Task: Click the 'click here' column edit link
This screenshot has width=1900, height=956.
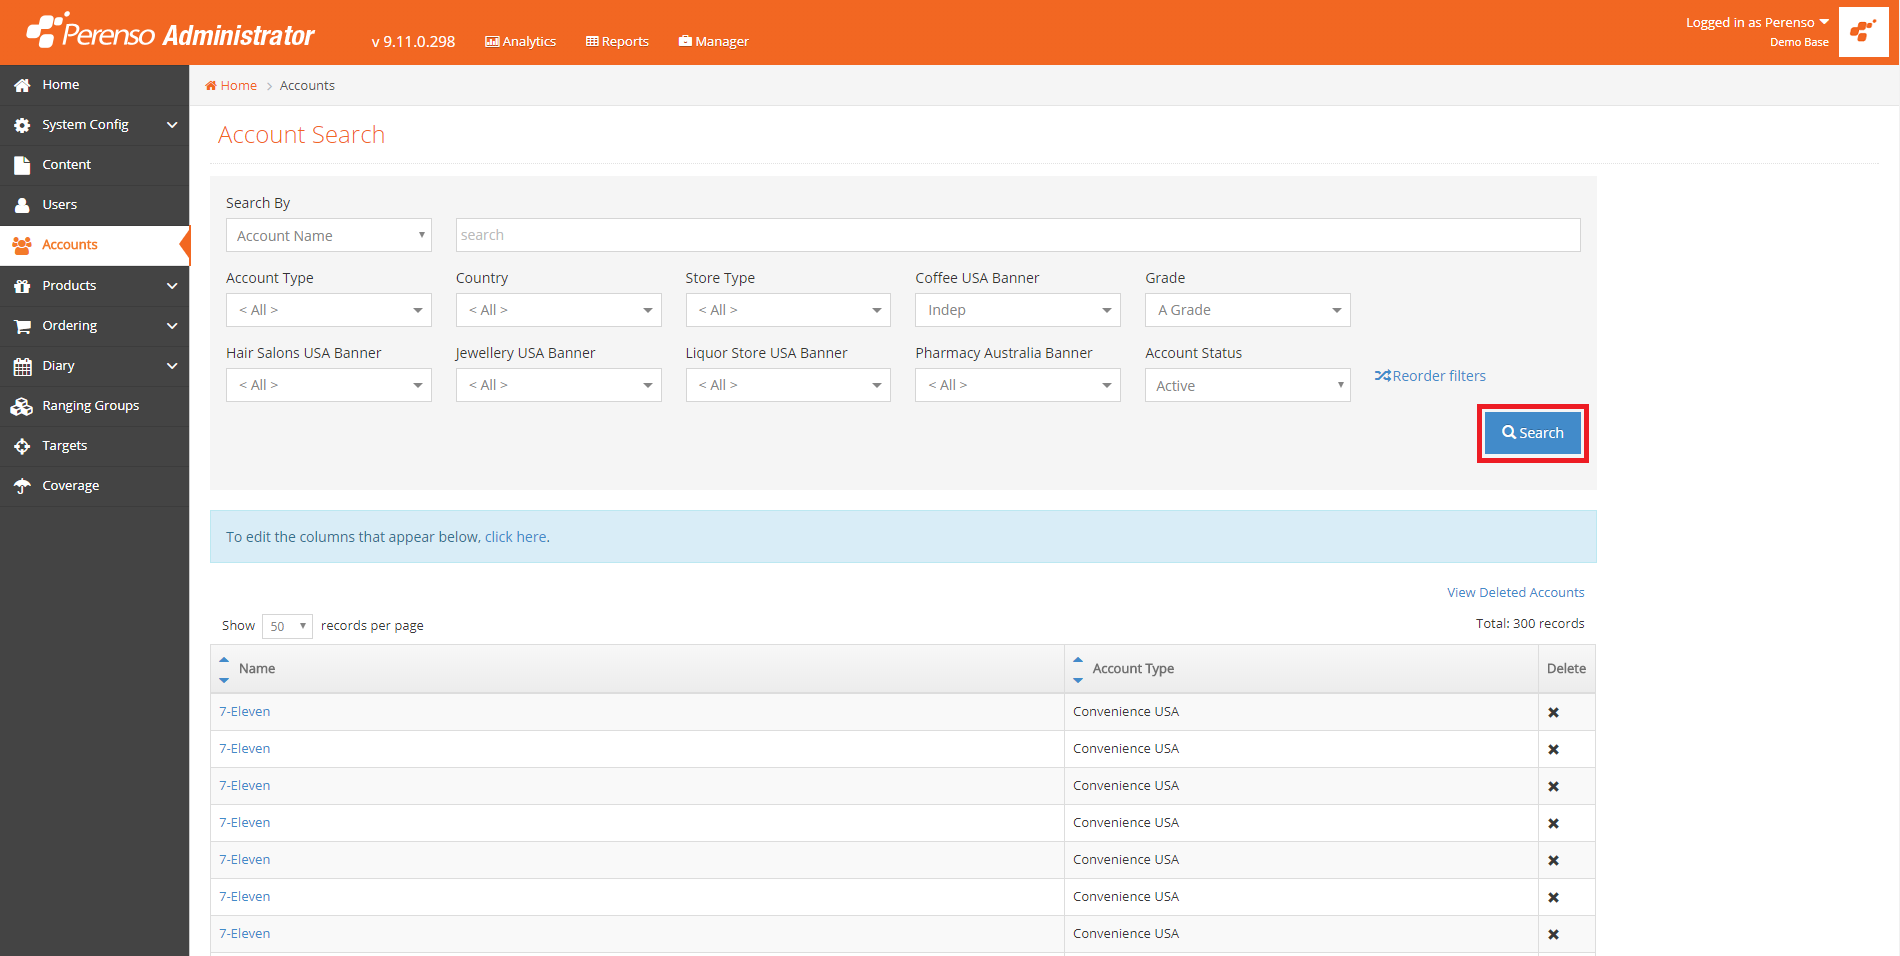Action: pos(516,537)
